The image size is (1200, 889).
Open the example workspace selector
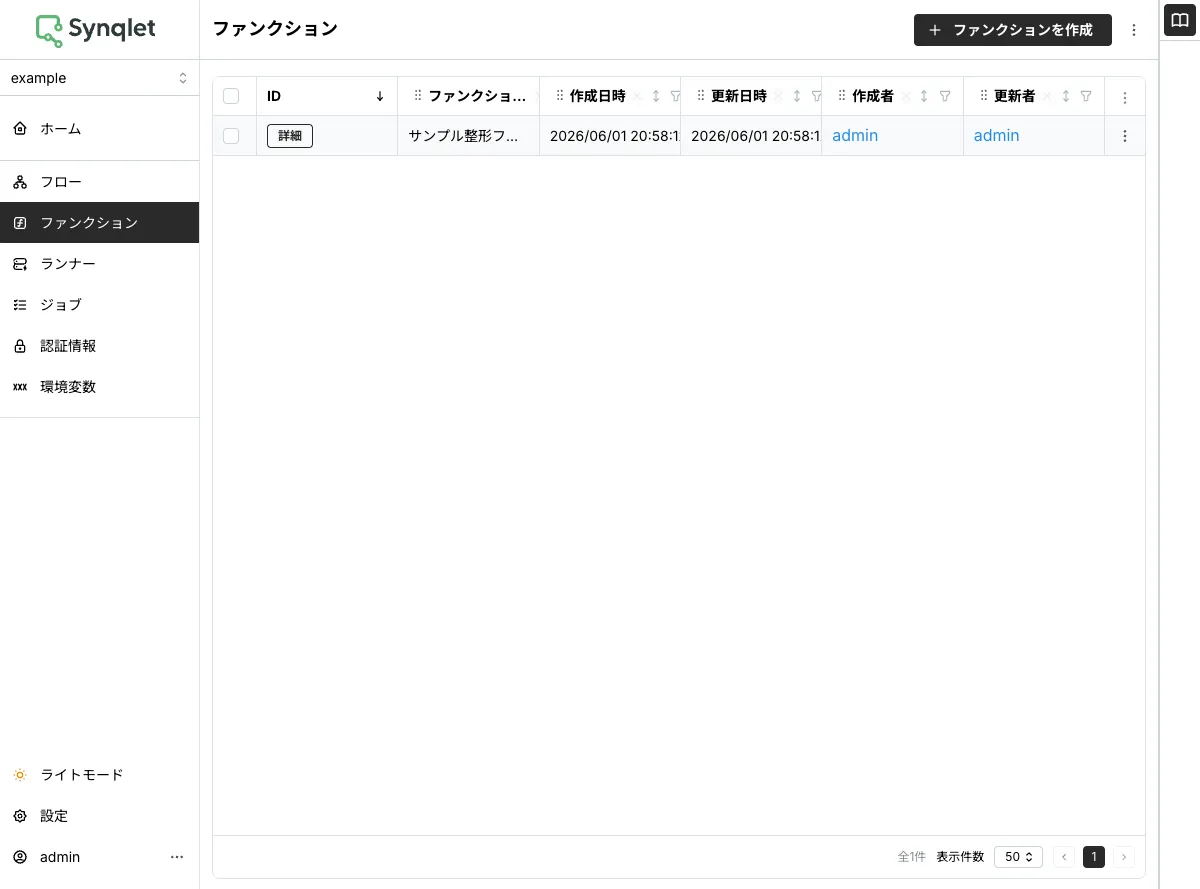[x=99, y=78]
